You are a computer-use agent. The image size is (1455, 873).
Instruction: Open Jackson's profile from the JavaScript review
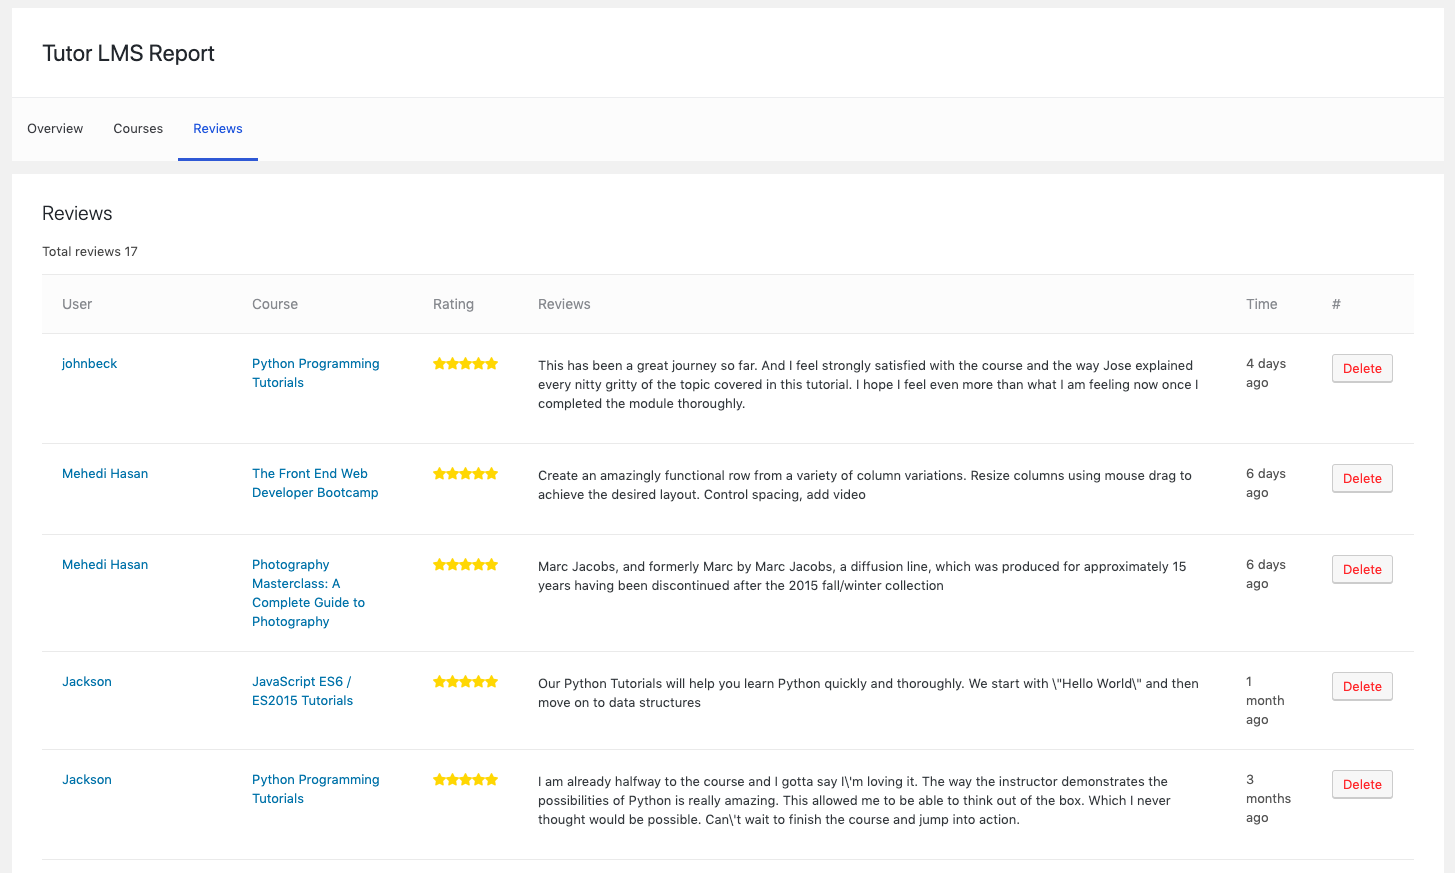coord(87,682)
